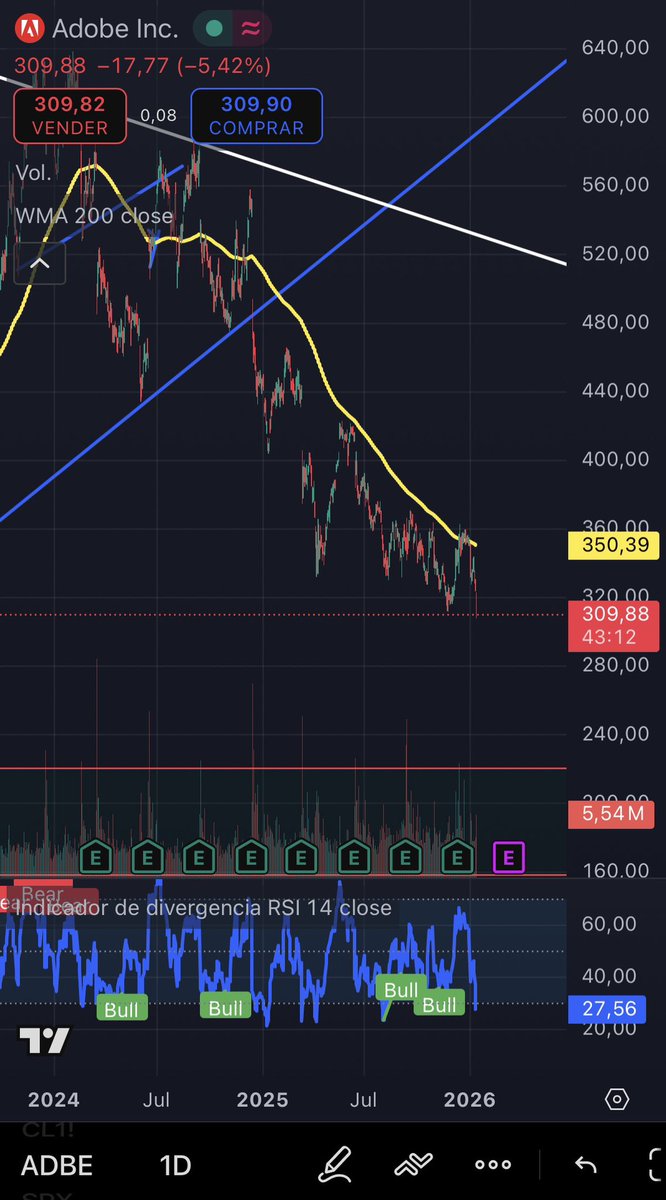666x1200 pixels.
Task: Select the Indicador de divergencia RSI label
Action: 204,908
